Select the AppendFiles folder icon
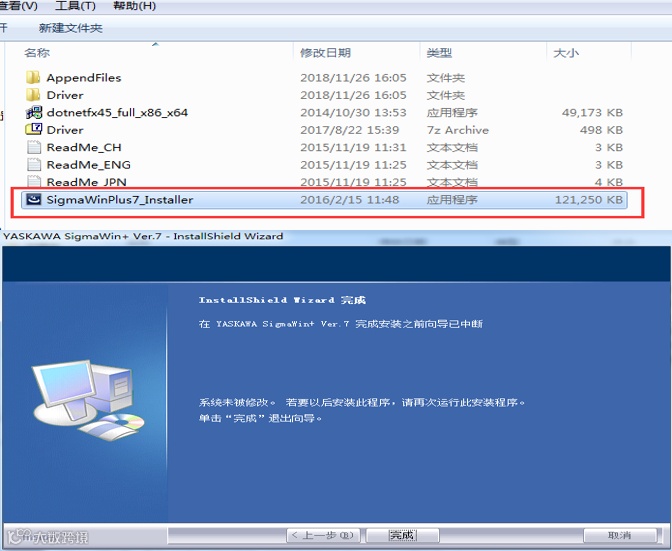Image resolution: width=672 pixels, height=551 pixels. point(33,78)
